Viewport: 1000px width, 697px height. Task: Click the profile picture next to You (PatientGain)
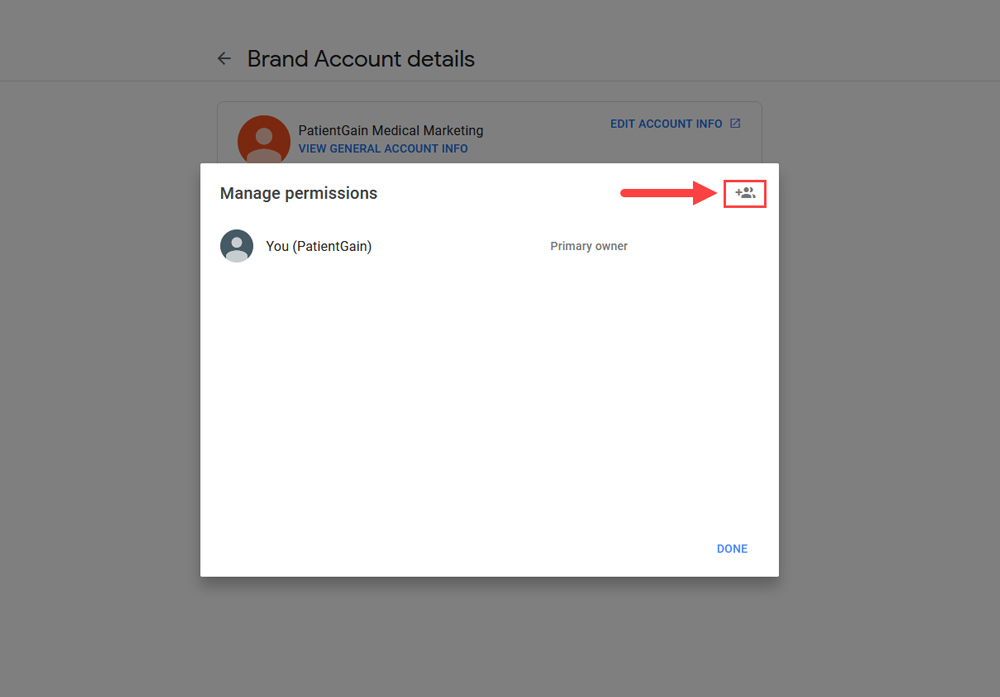(237, 246)
